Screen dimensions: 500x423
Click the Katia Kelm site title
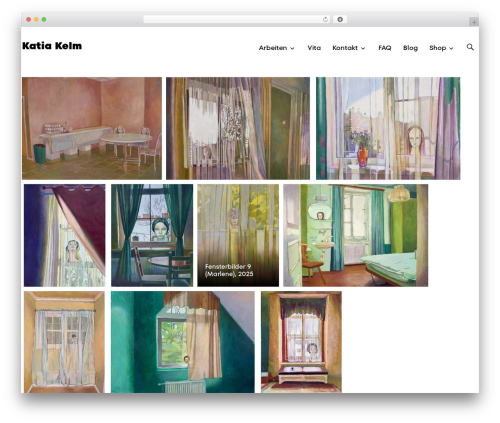click(x=52, y=46)
